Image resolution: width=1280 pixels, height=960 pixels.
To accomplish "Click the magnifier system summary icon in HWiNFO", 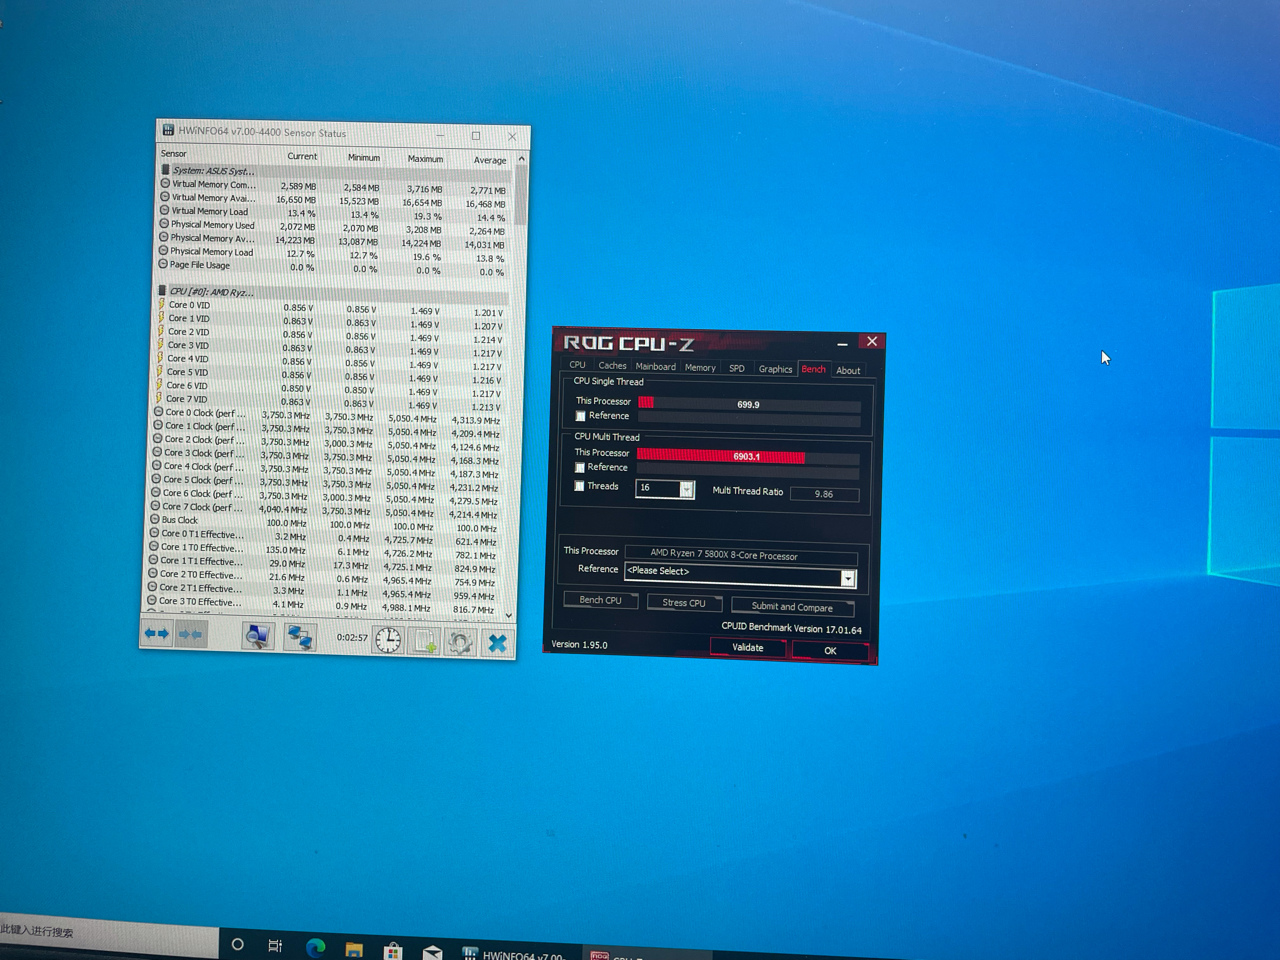I will pos(257,638).
